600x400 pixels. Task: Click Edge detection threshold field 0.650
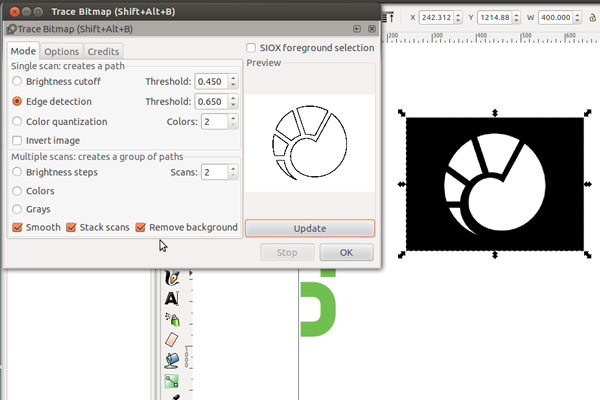[212, 101]
